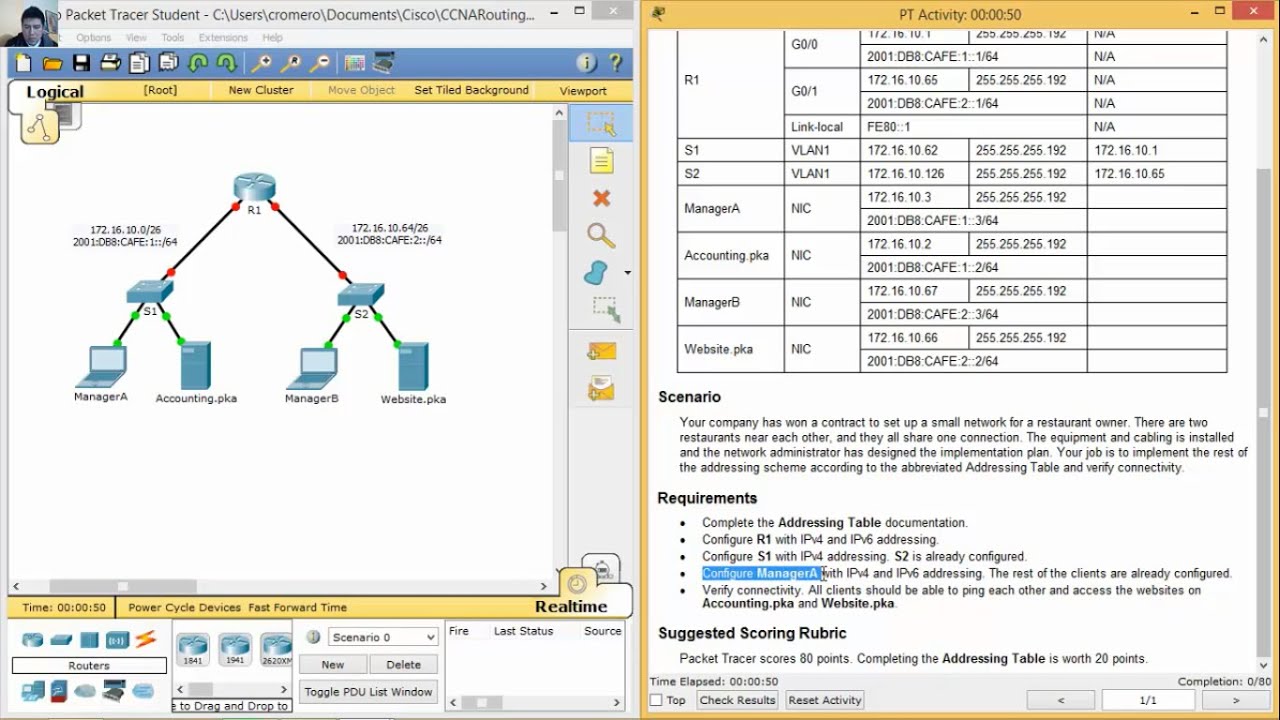This screenshot has width=1280, height=720.
Task: Add Complex PDU with open envelope icon
Action: (602, 388)
